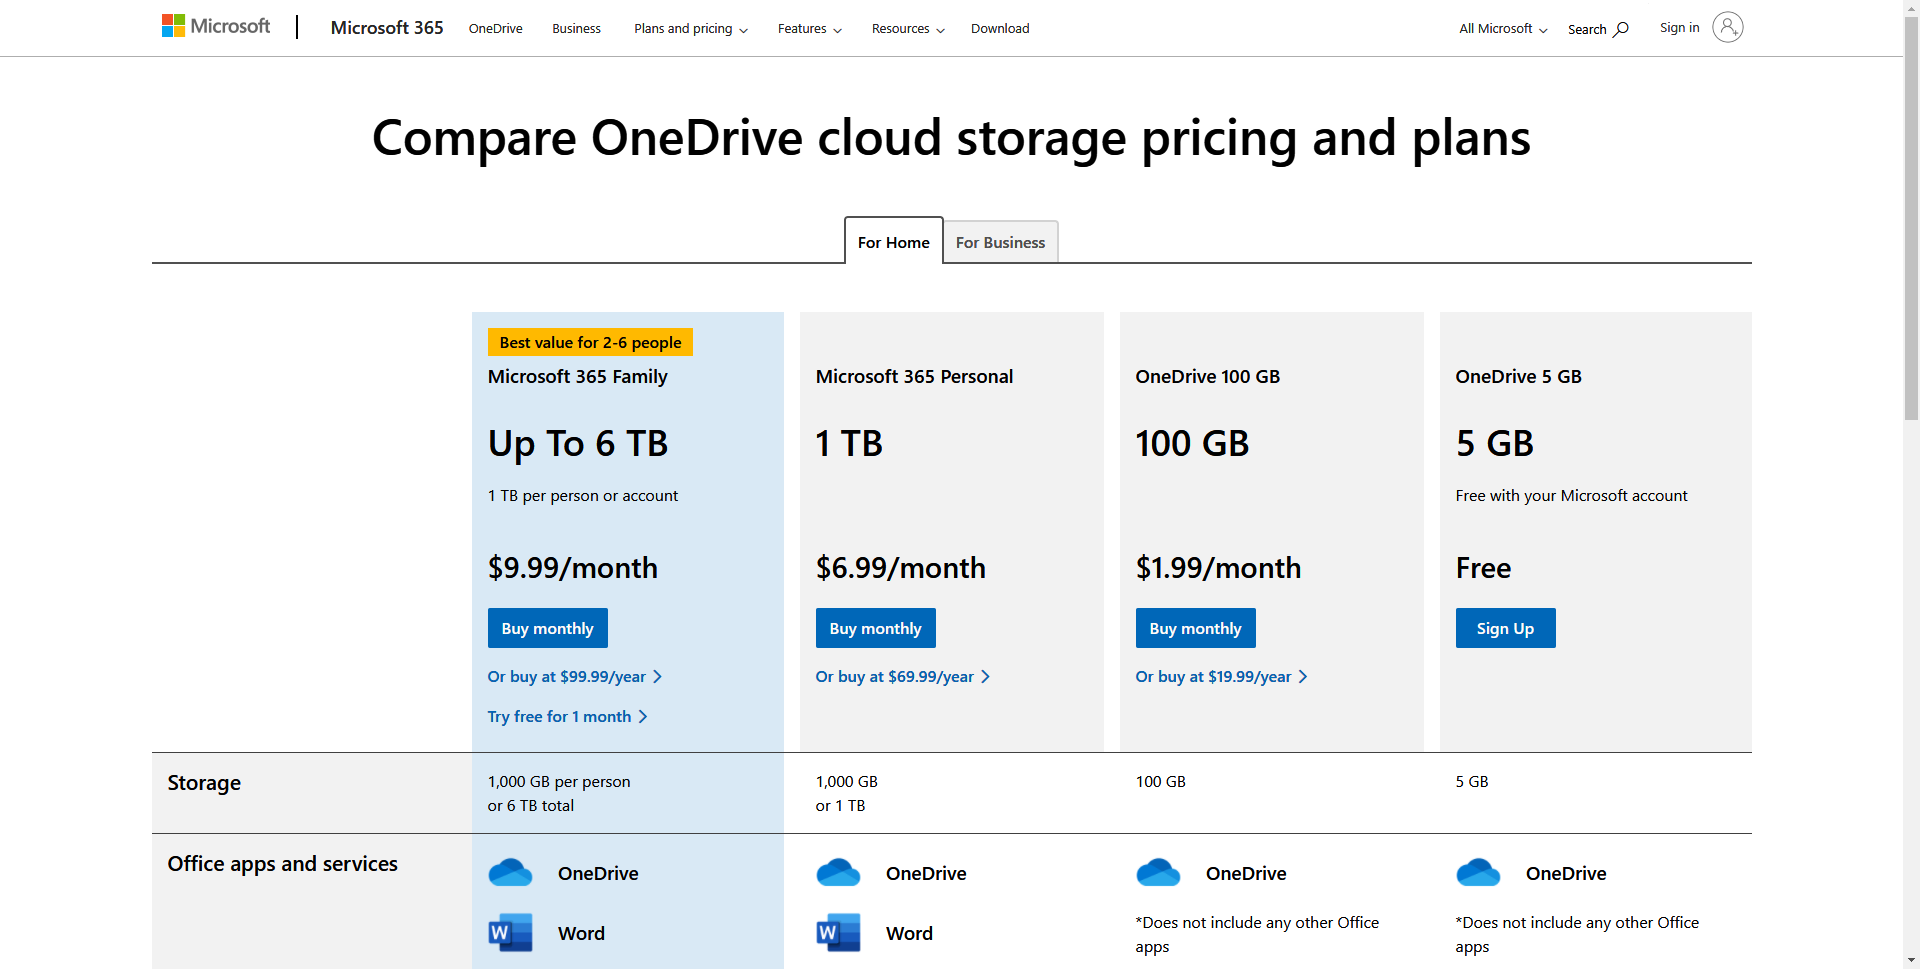
Task: Follow the Or buy at $19.99/year link
Action: [x=1222, y=677]
